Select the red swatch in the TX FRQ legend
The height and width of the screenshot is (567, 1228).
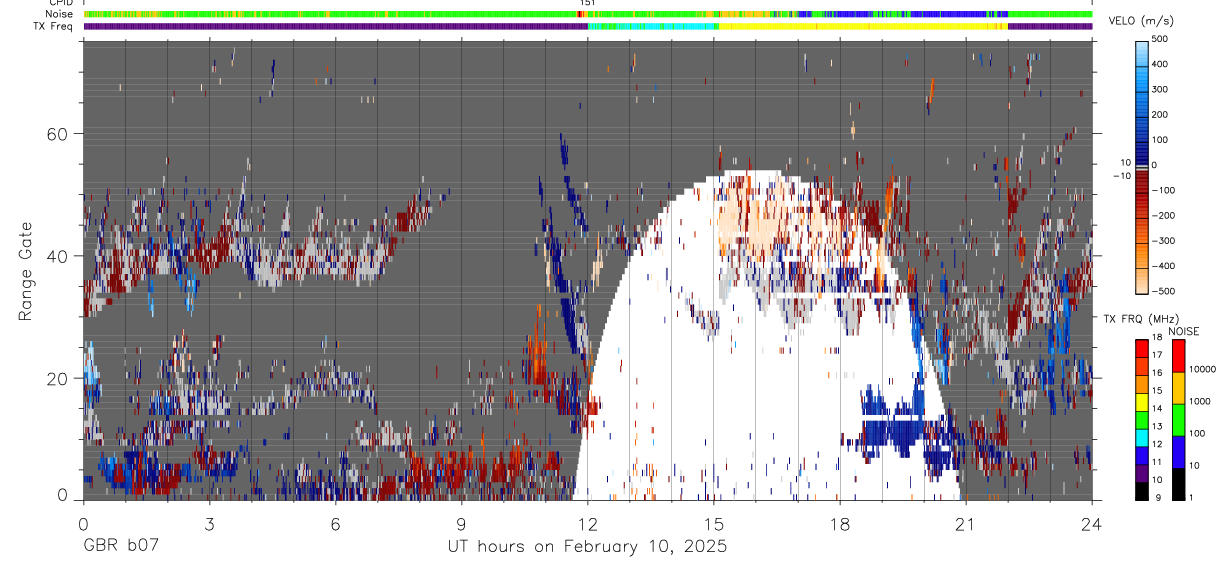pyautogui.click(x=1141, y=347)
